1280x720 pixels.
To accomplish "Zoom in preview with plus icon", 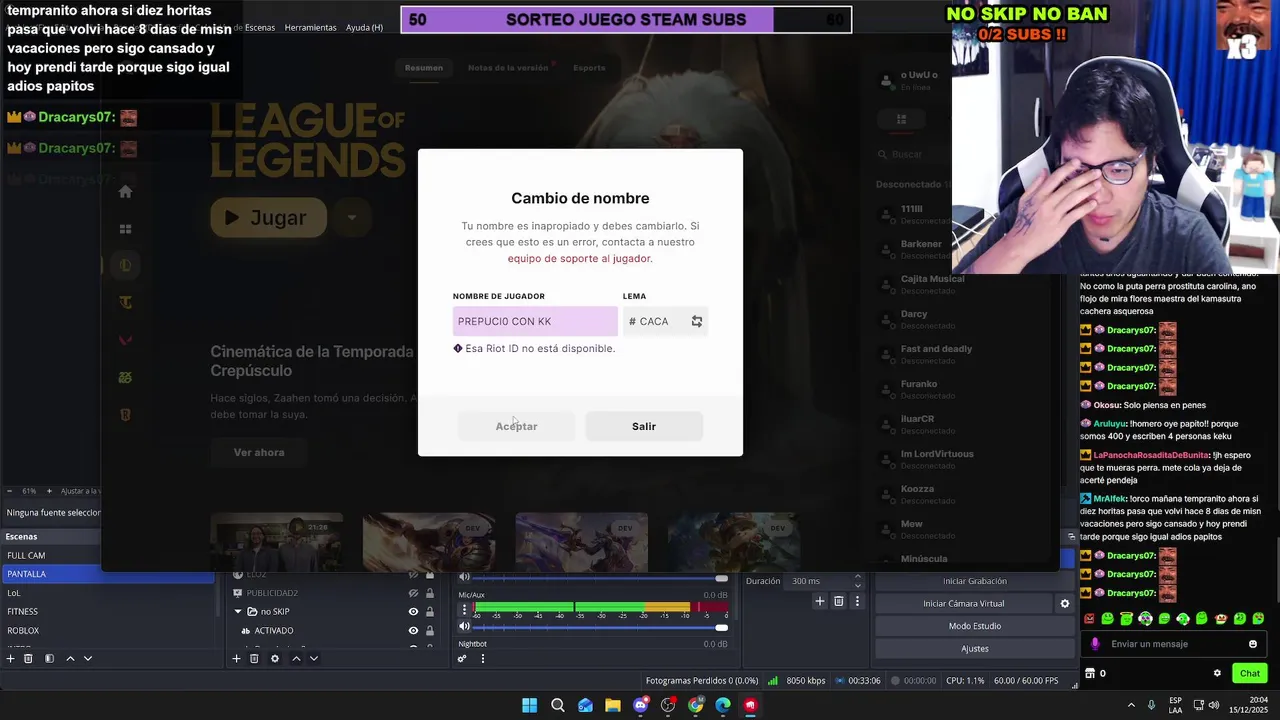I will click(48, 491).
